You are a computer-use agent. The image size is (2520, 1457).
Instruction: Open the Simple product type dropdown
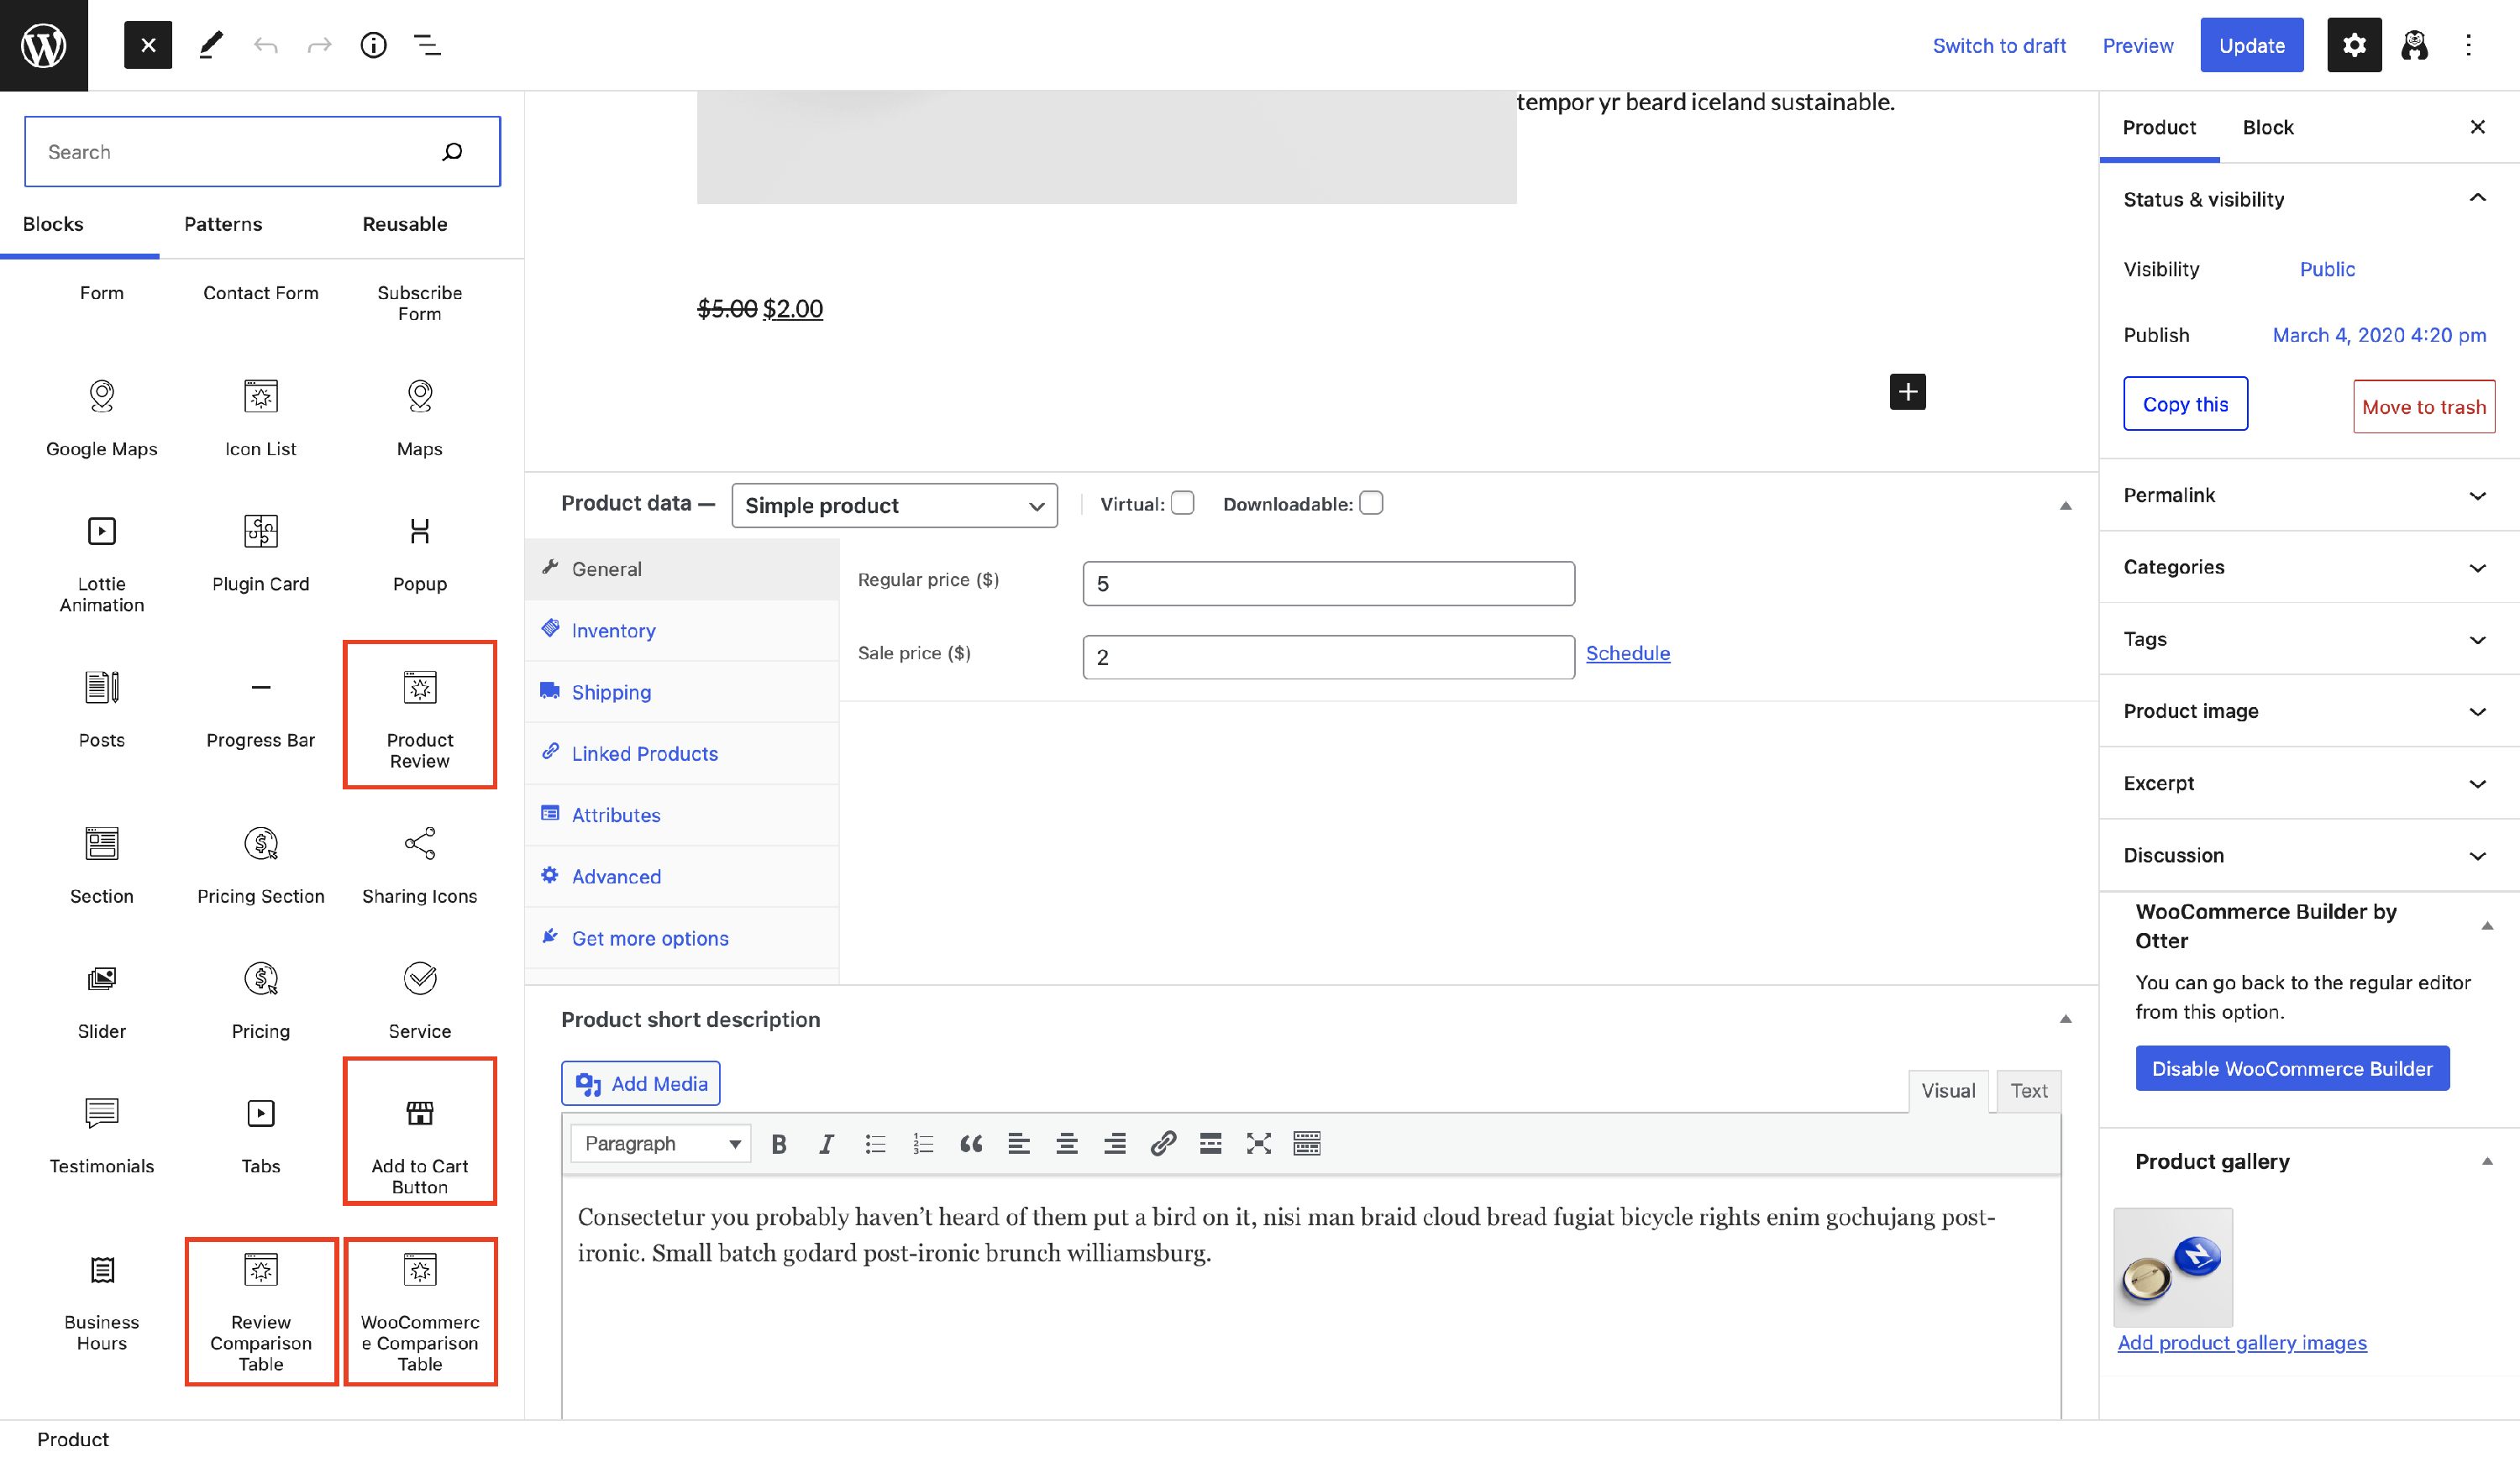(x=894, y=505)
